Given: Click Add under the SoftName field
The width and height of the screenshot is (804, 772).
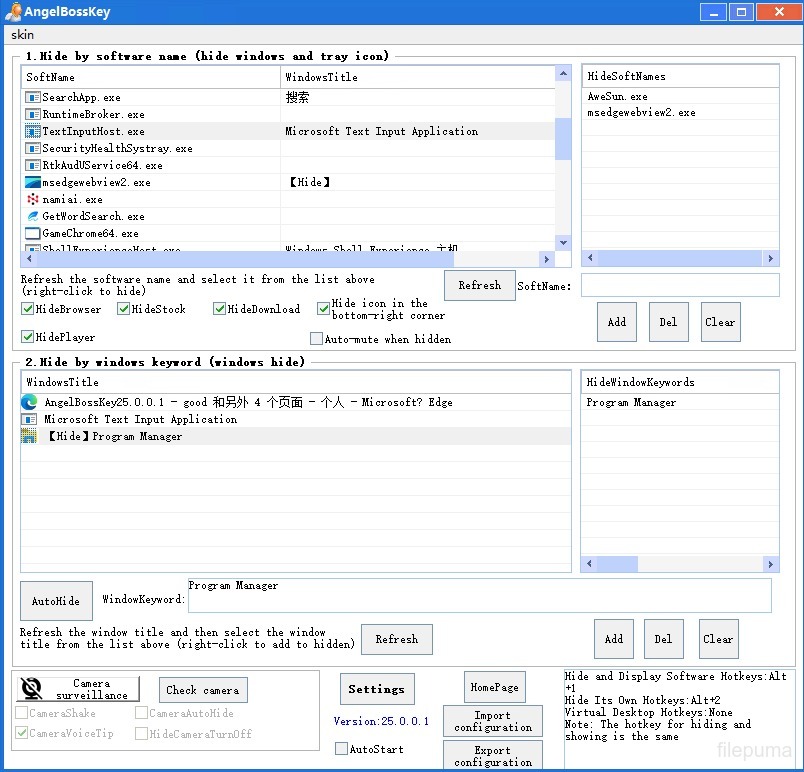Looking at the screenshot, I should [617, 322].
